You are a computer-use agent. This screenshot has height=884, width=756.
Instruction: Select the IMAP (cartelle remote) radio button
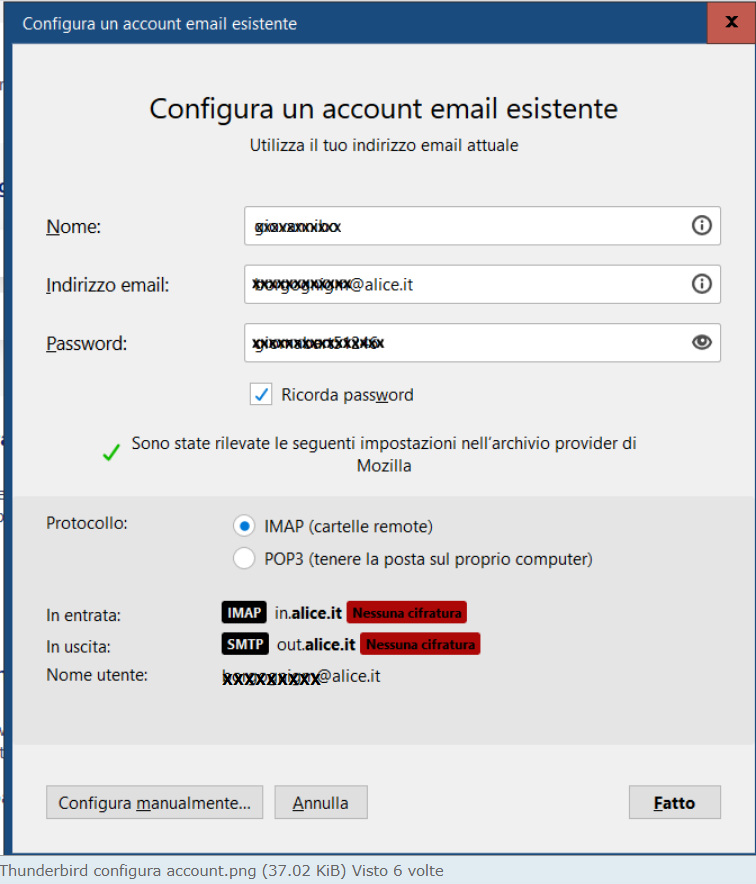click(243, 526)
